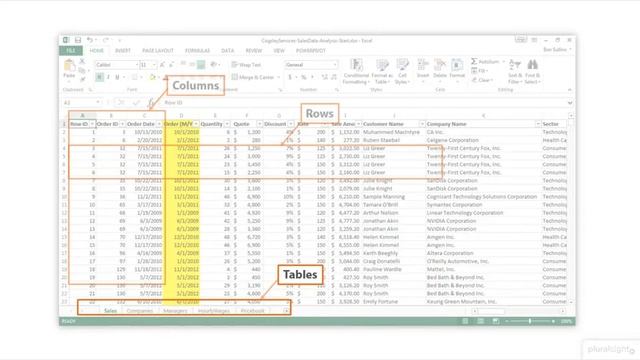Screen dimensions: 640x360
Task: Click the Copy icon in Clipboard group
Action: pos(82,70)
